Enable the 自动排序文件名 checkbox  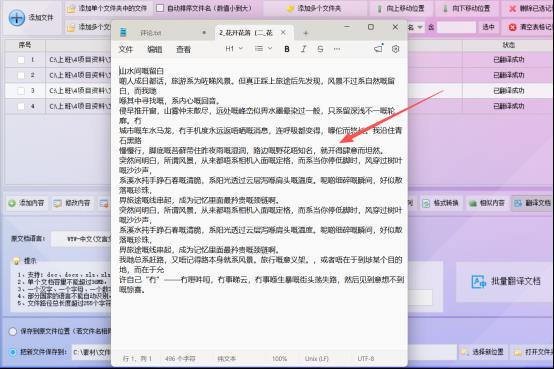click(x=160, y=8)
